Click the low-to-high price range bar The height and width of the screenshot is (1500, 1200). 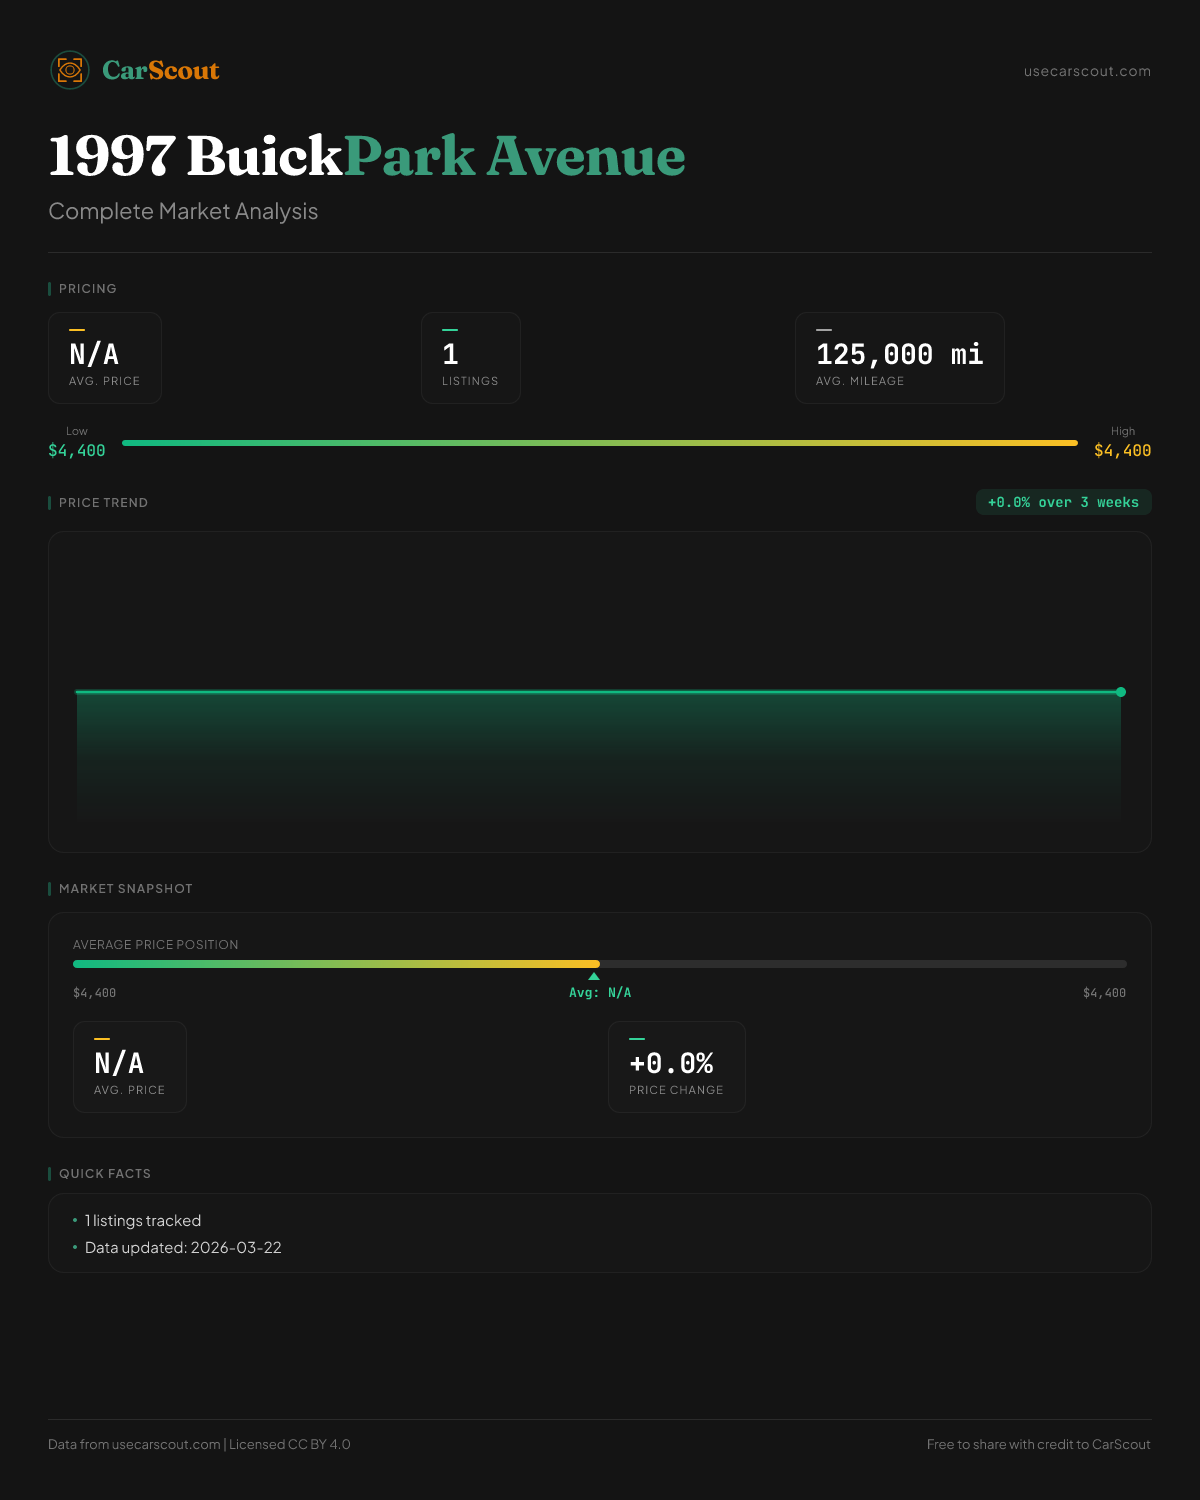click(600, 443)
